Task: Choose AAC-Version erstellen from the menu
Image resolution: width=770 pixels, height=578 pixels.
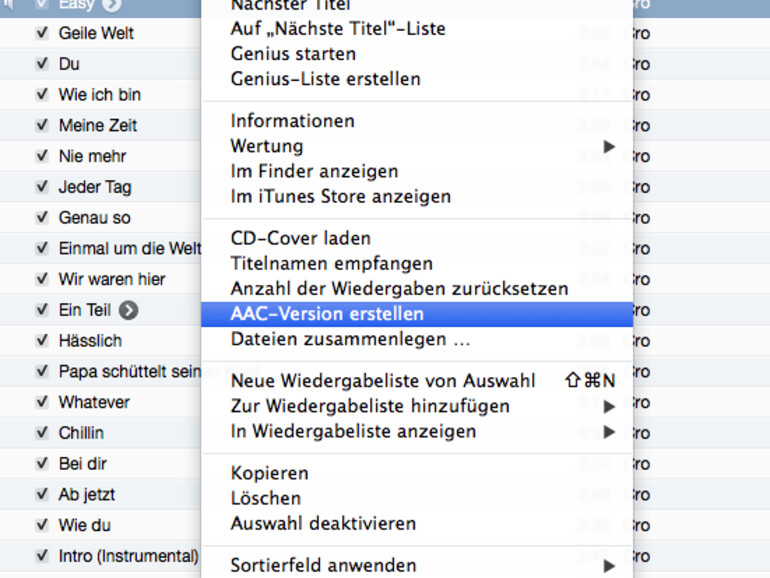Action: [x=327, y=314]
